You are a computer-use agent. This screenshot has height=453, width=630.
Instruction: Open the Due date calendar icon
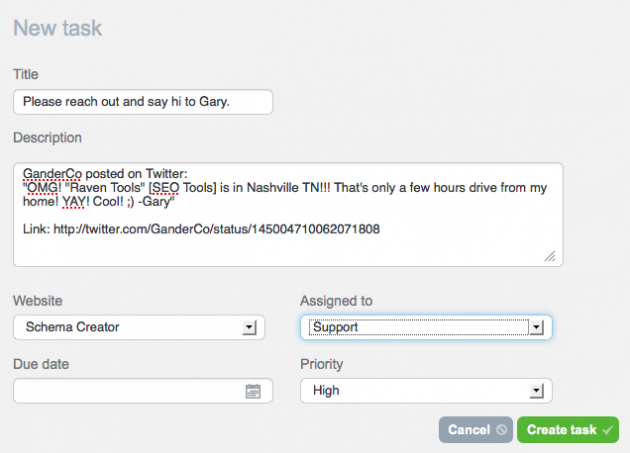[253, 391]
